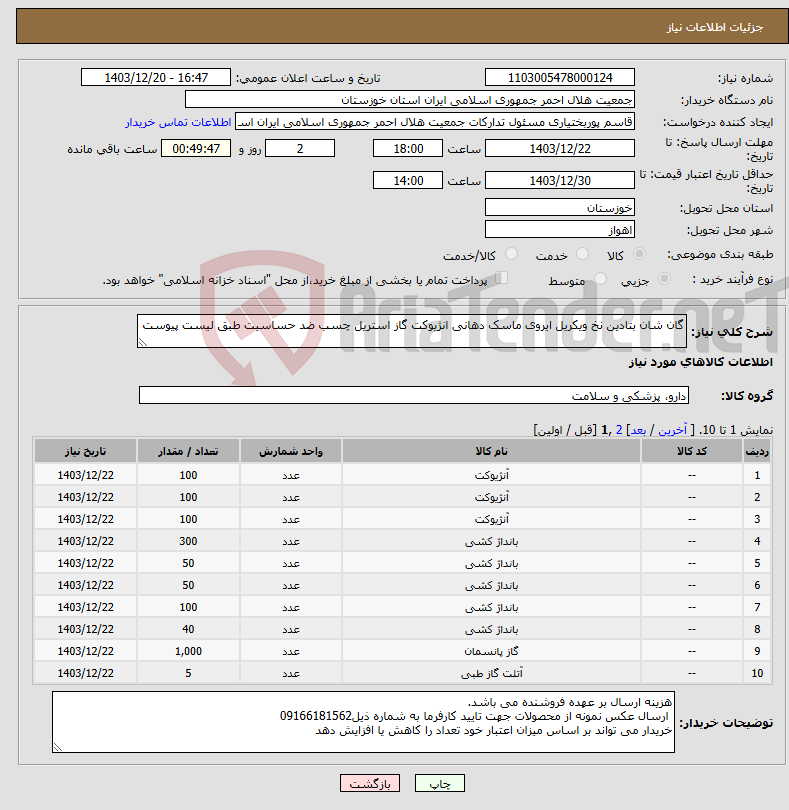Click the need number field 1103005478000124
The height and width of the screenshot is (810, 789).
click(x=560, y=77)
